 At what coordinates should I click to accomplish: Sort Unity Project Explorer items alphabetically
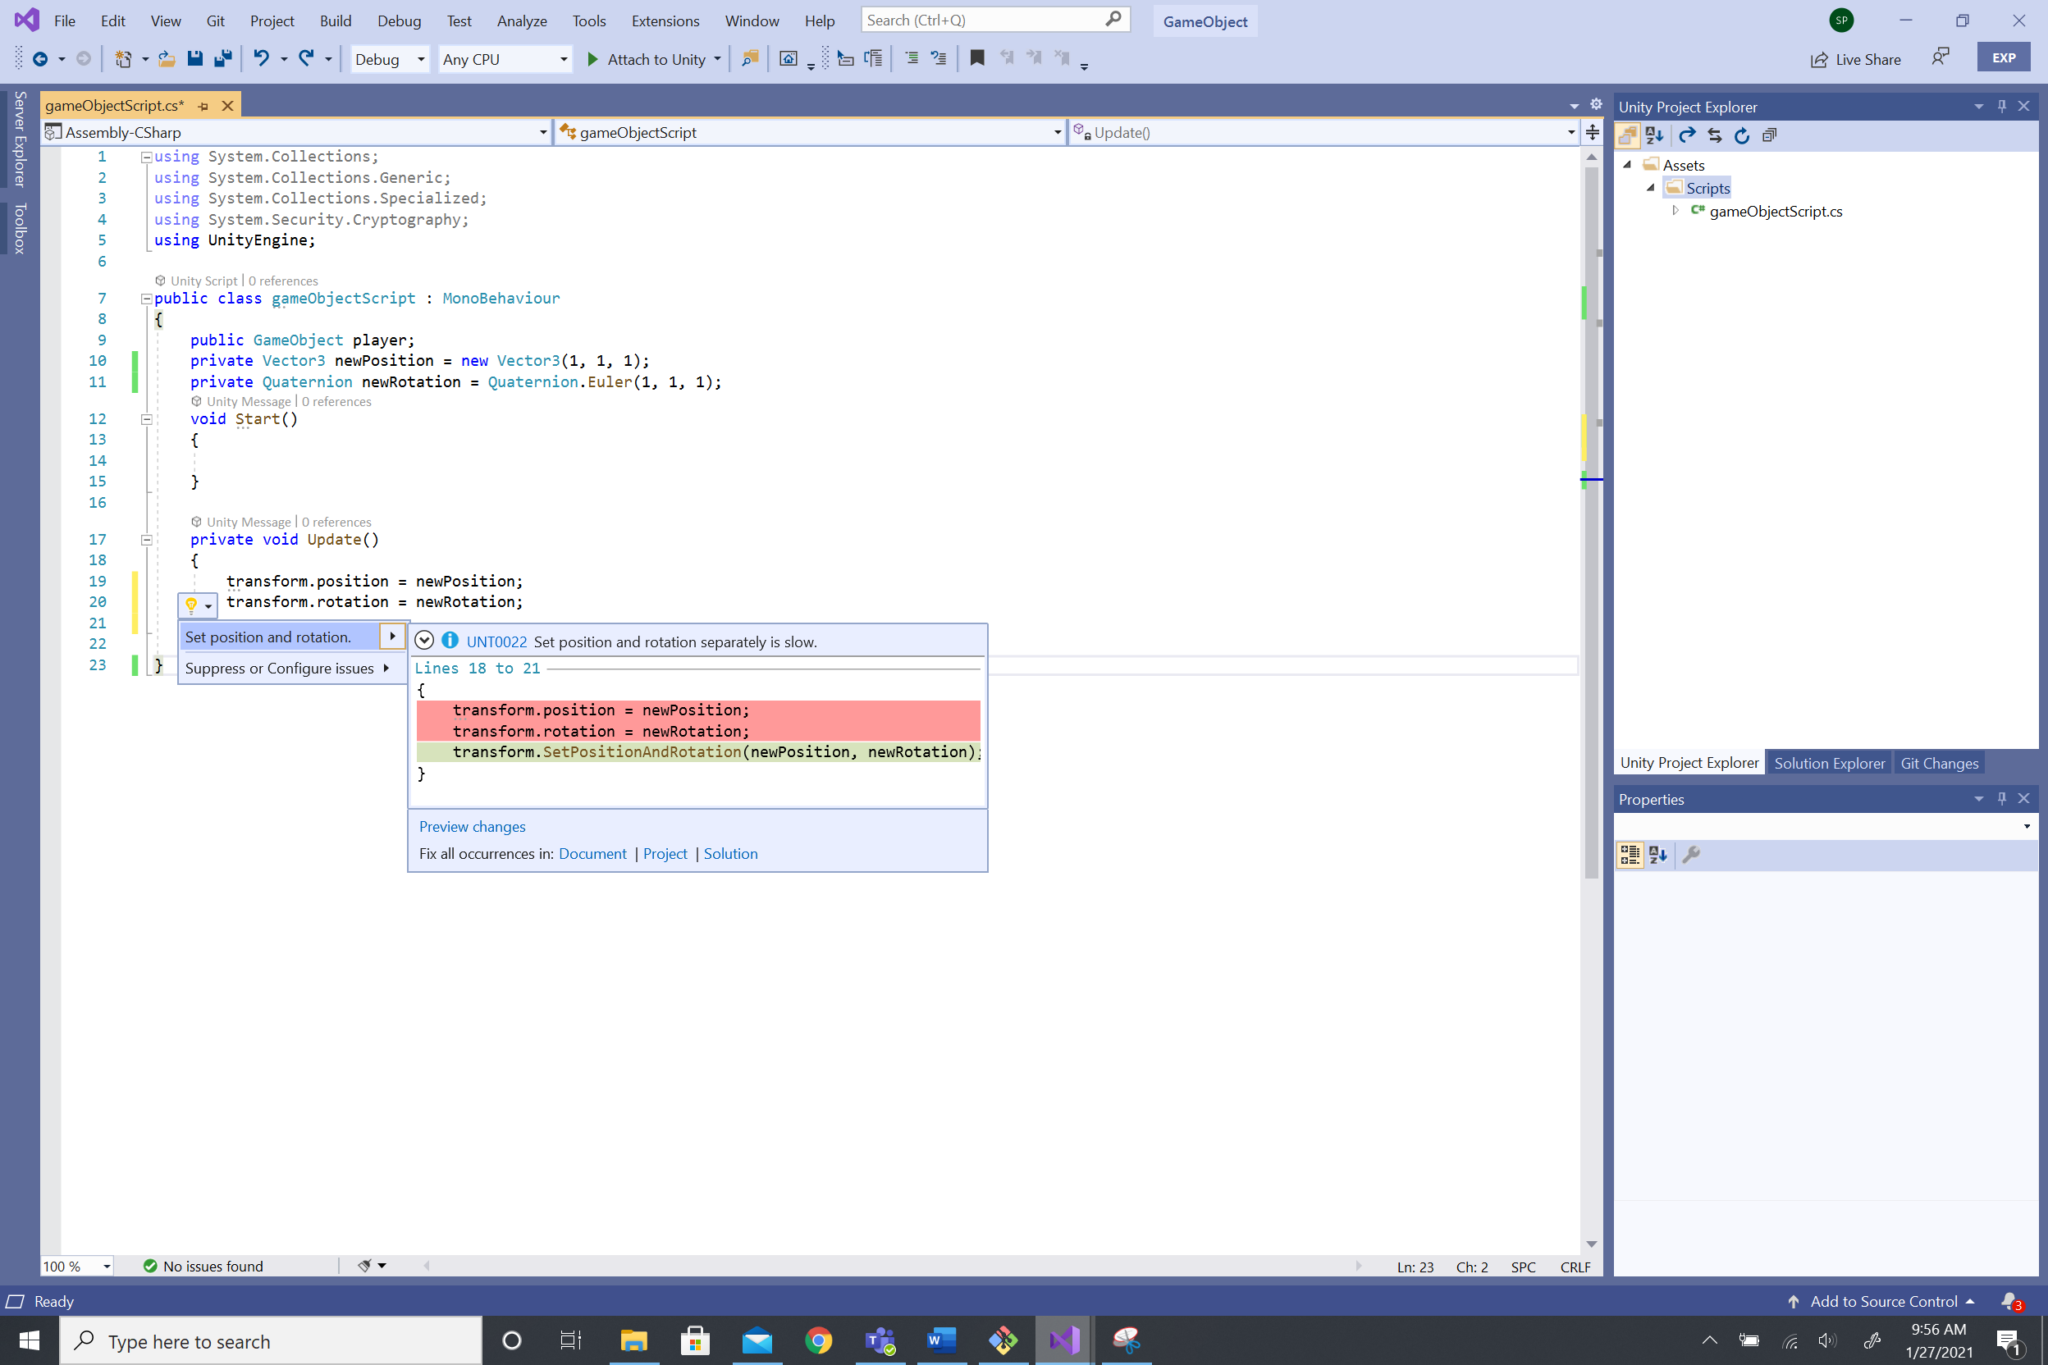coord(1655,135)
